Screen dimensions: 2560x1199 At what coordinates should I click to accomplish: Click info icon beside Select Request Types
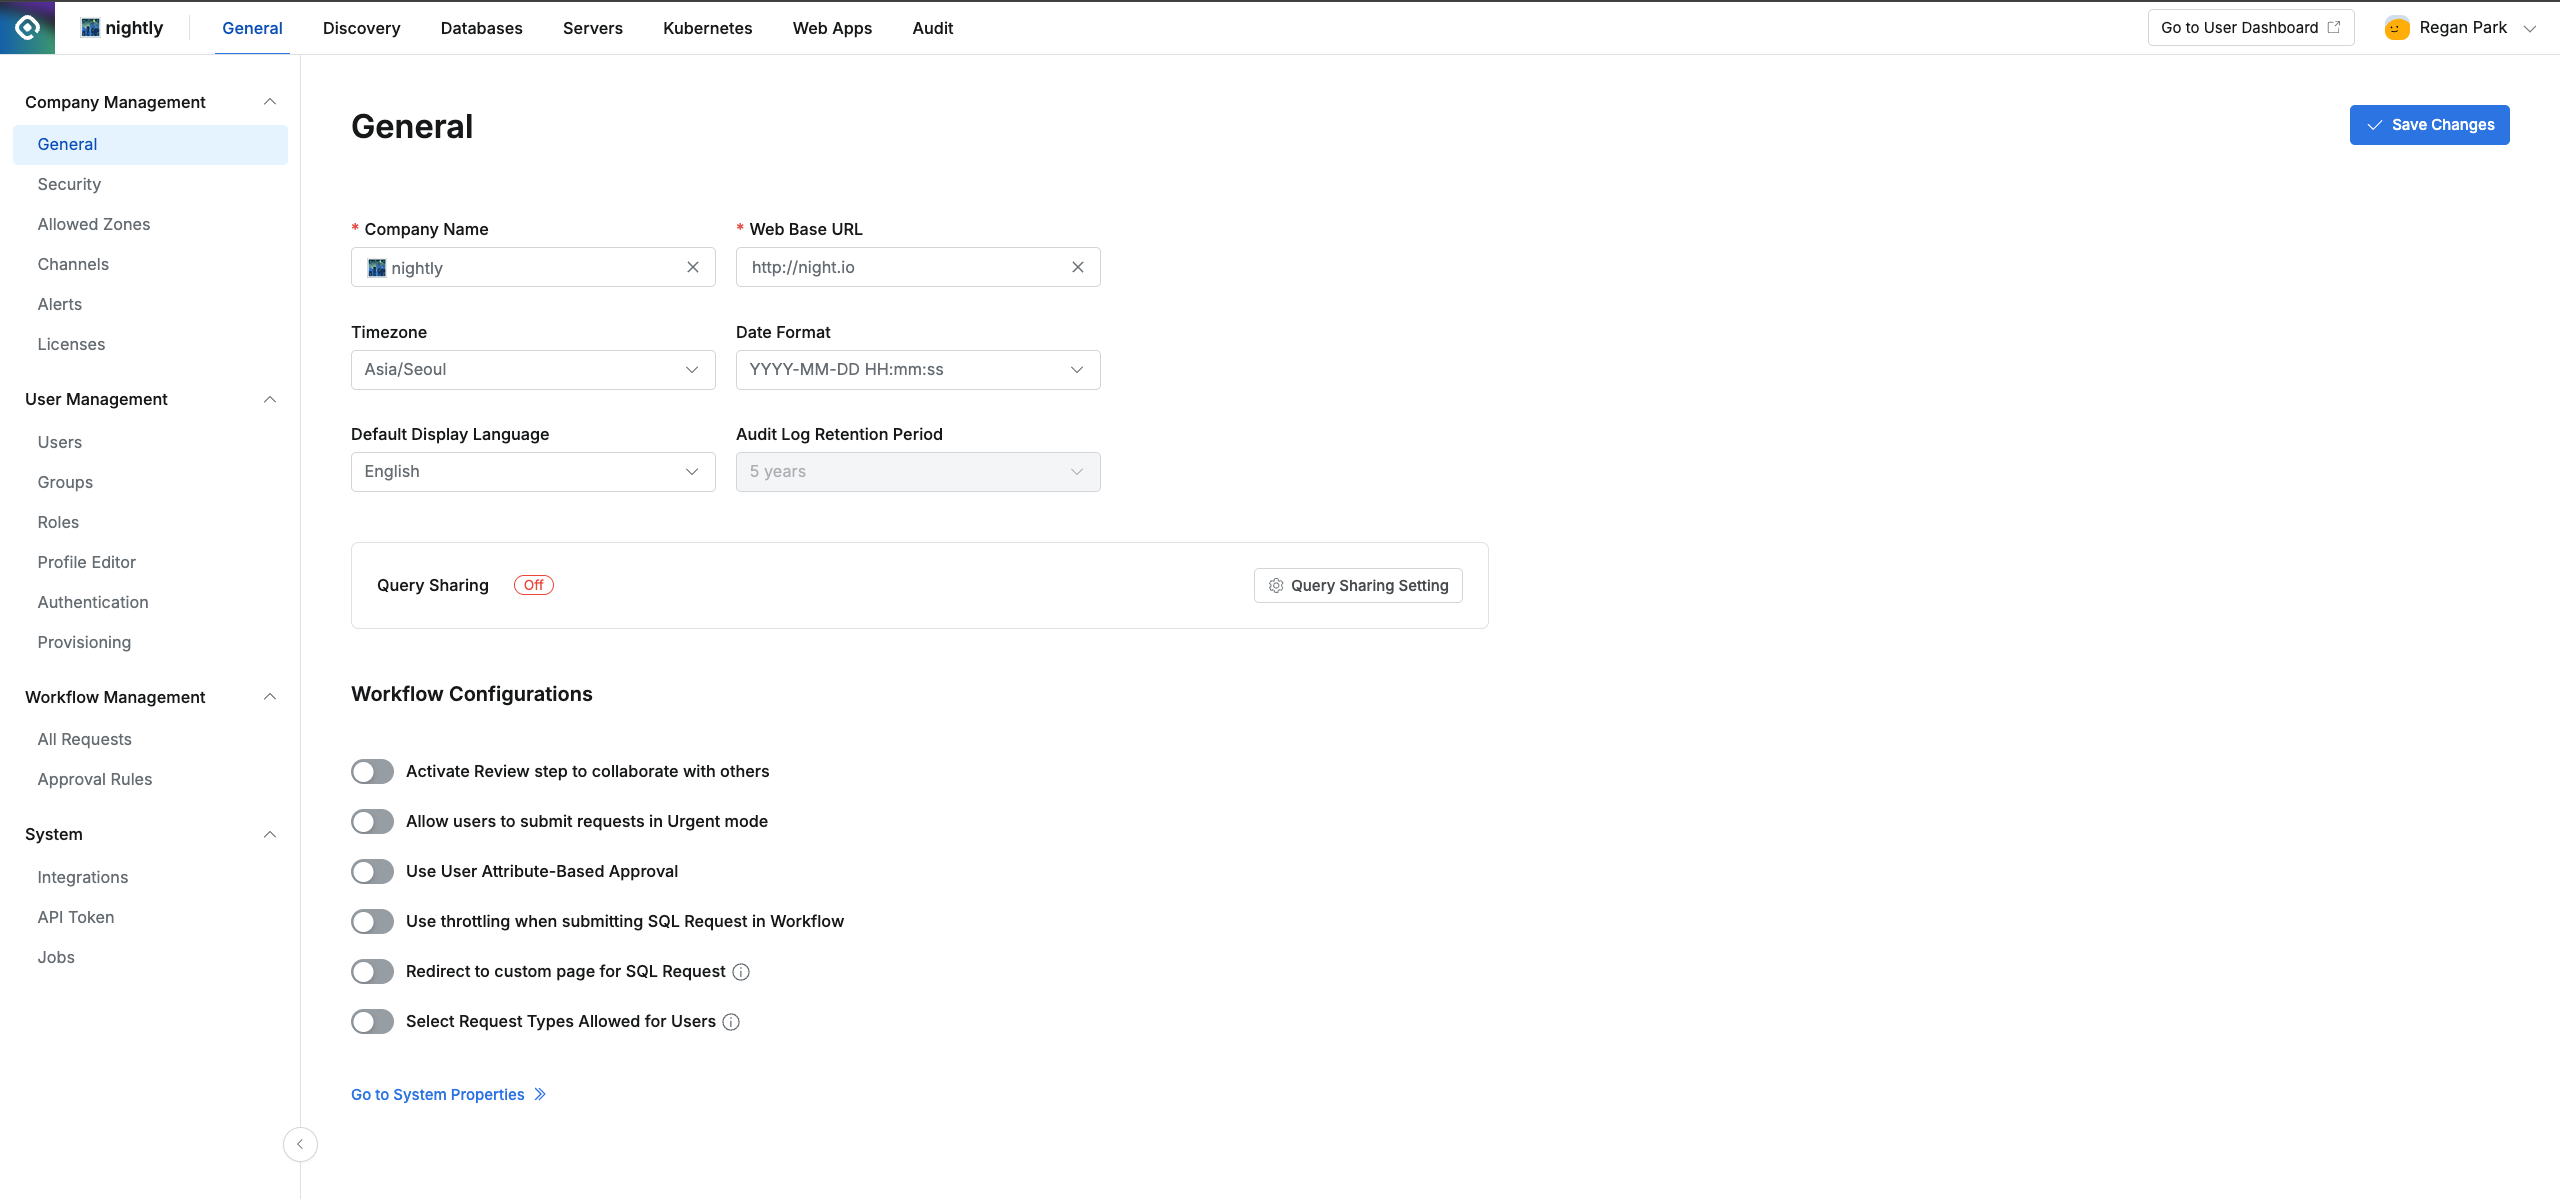(731, 1022)
